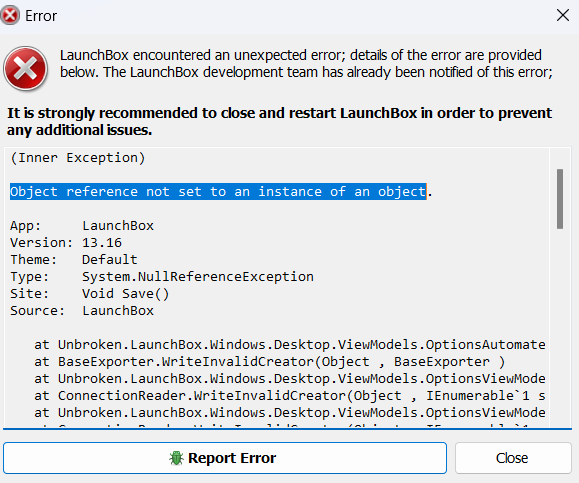Screen dimensions: 579x483
Task: Click the System.NullReferenceException type line
Action: coord(162,277)
